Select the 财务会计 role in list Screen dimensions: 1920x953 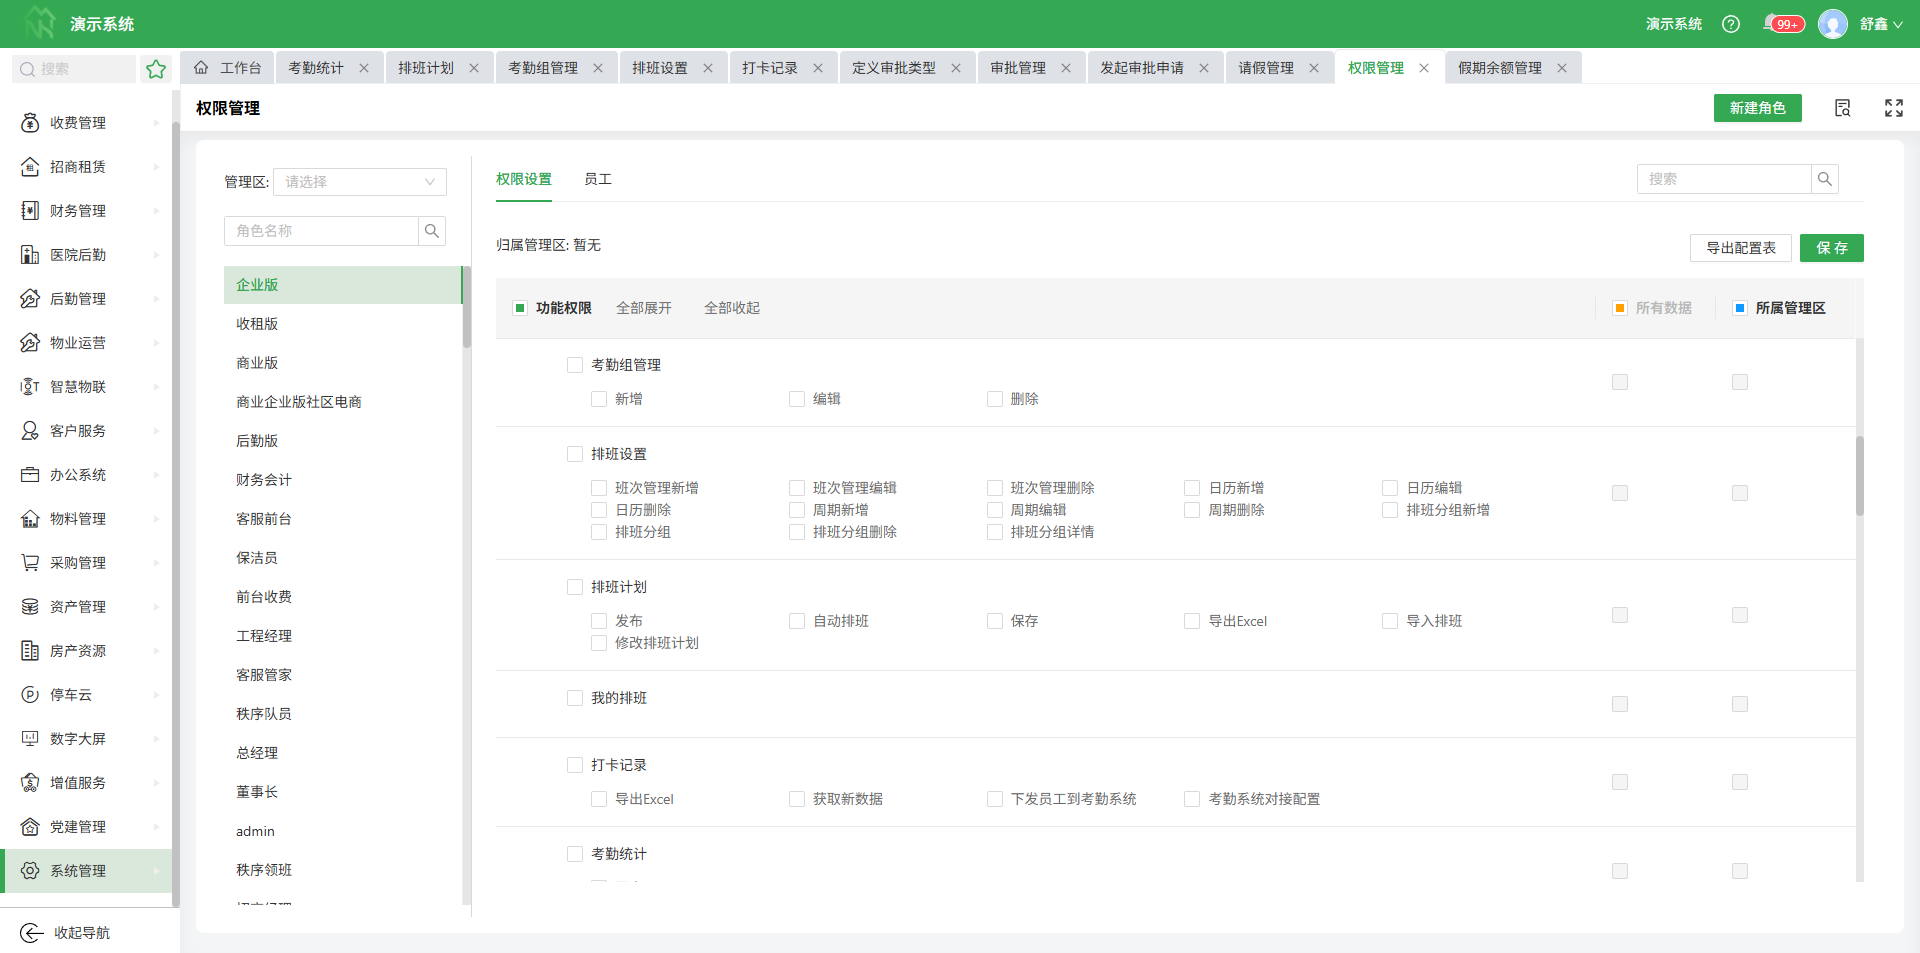click(x=264, y=480)
